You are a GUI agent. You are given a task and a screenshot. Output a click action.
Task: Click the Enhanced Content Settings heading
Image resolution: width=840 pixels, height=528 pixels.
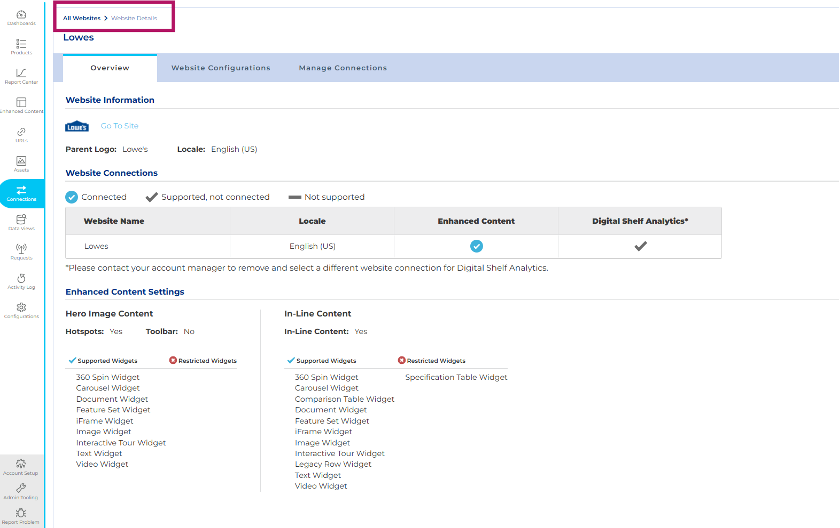click(x=125, y=292)
